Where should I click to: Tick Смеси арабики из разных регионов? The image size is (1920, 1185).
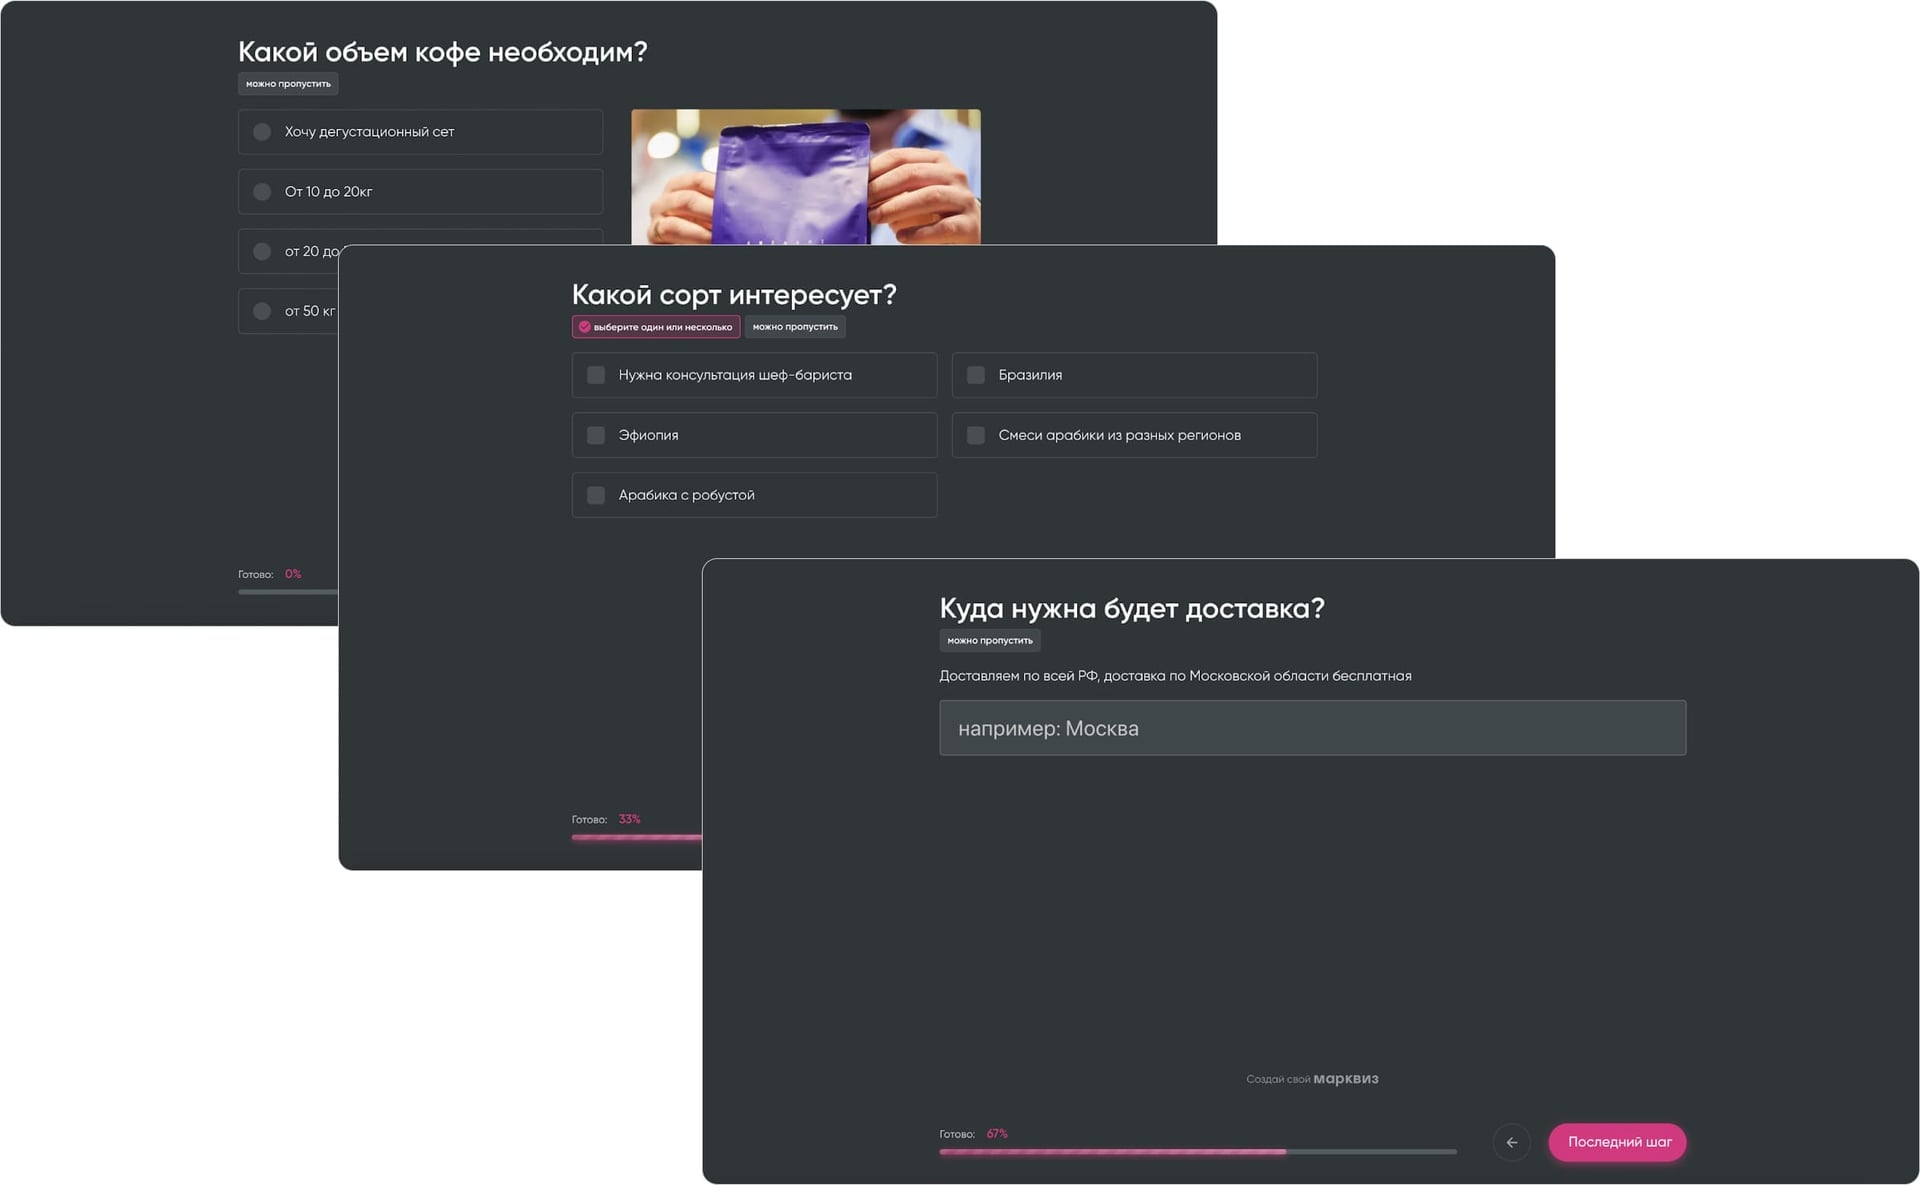[x=976, y=435]
